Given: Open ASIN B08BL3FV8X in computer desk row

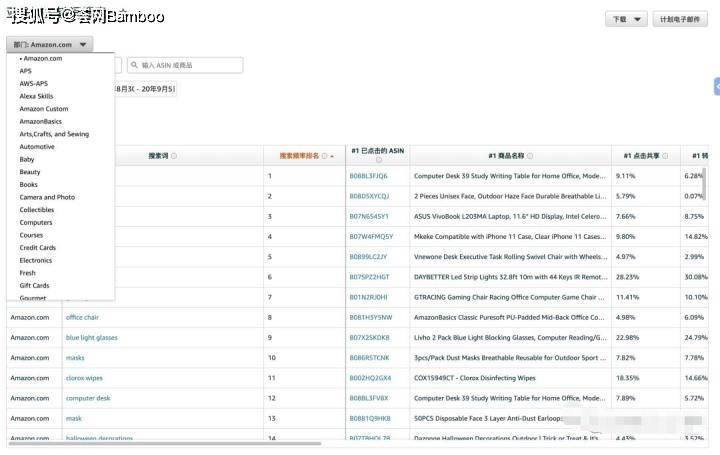Looking at the screenshot, I should (369, 398).
